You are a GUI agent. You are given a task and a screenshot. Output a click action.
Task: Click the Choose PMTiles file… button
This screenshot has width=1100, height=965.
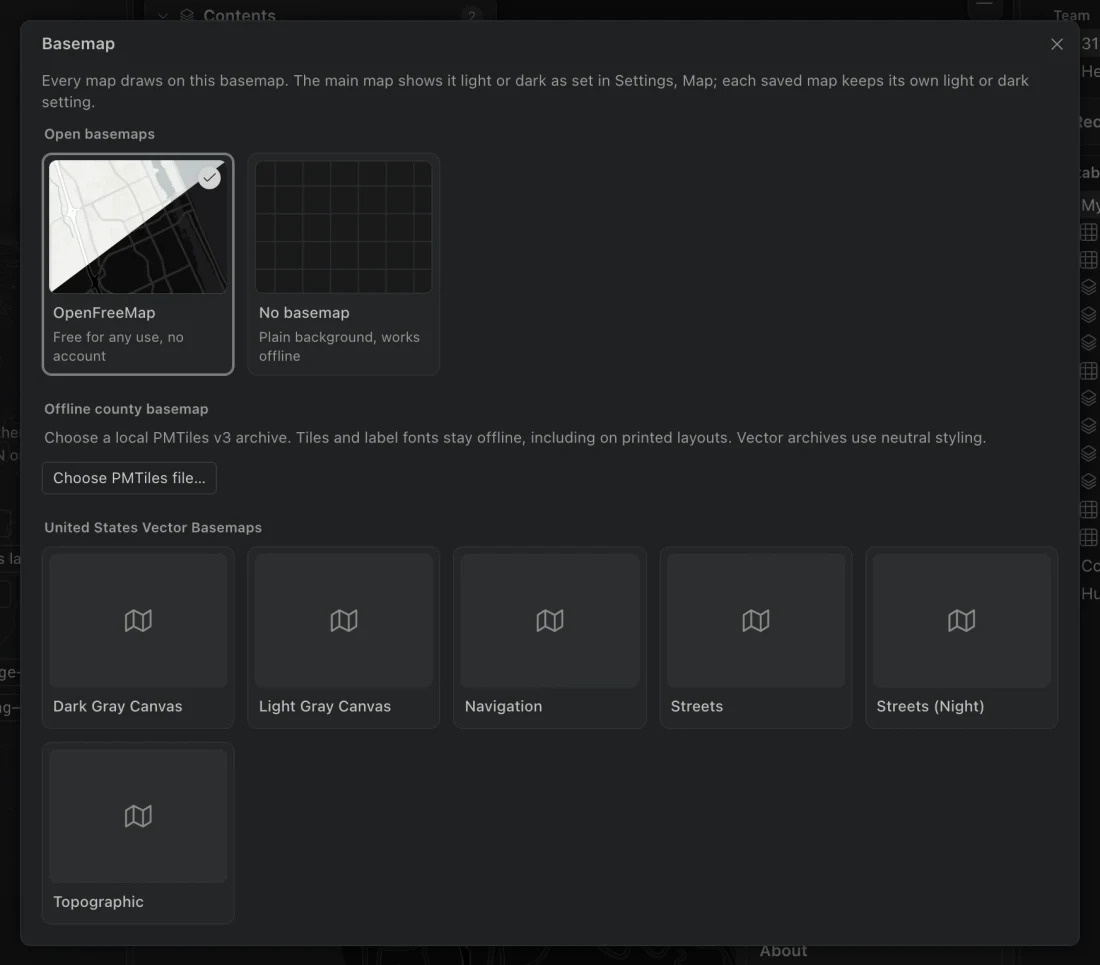[x=129, y=478]
